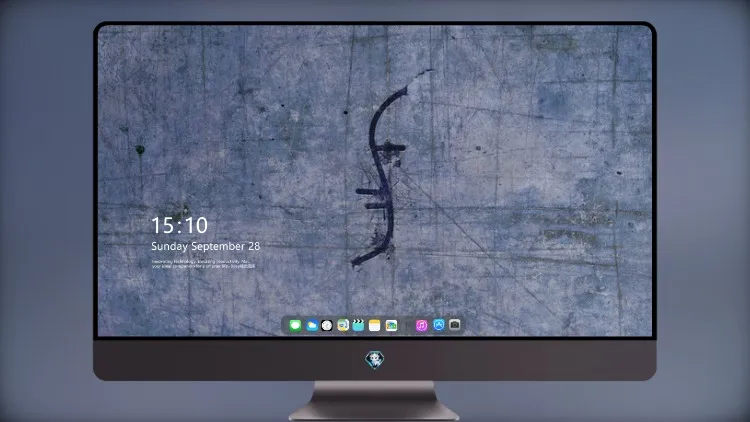This screenshot has width=750, height=422.
Task: Open the Maps app icon
Action: (342, 325)
